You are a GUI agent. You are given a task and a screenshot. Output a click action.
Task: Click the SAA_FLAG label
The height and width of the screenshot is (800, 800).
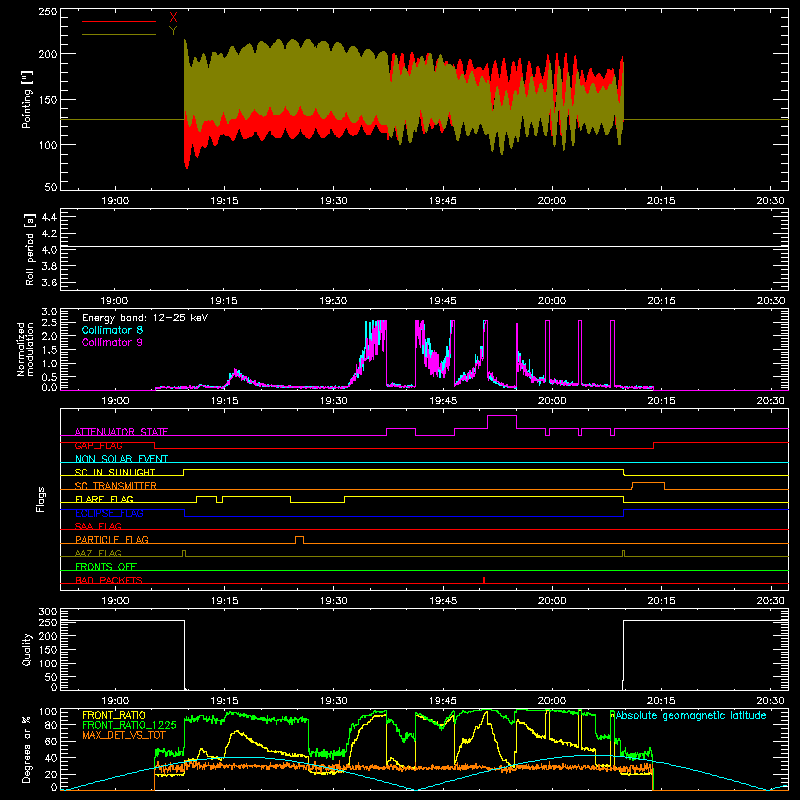[x=98, y=526]
